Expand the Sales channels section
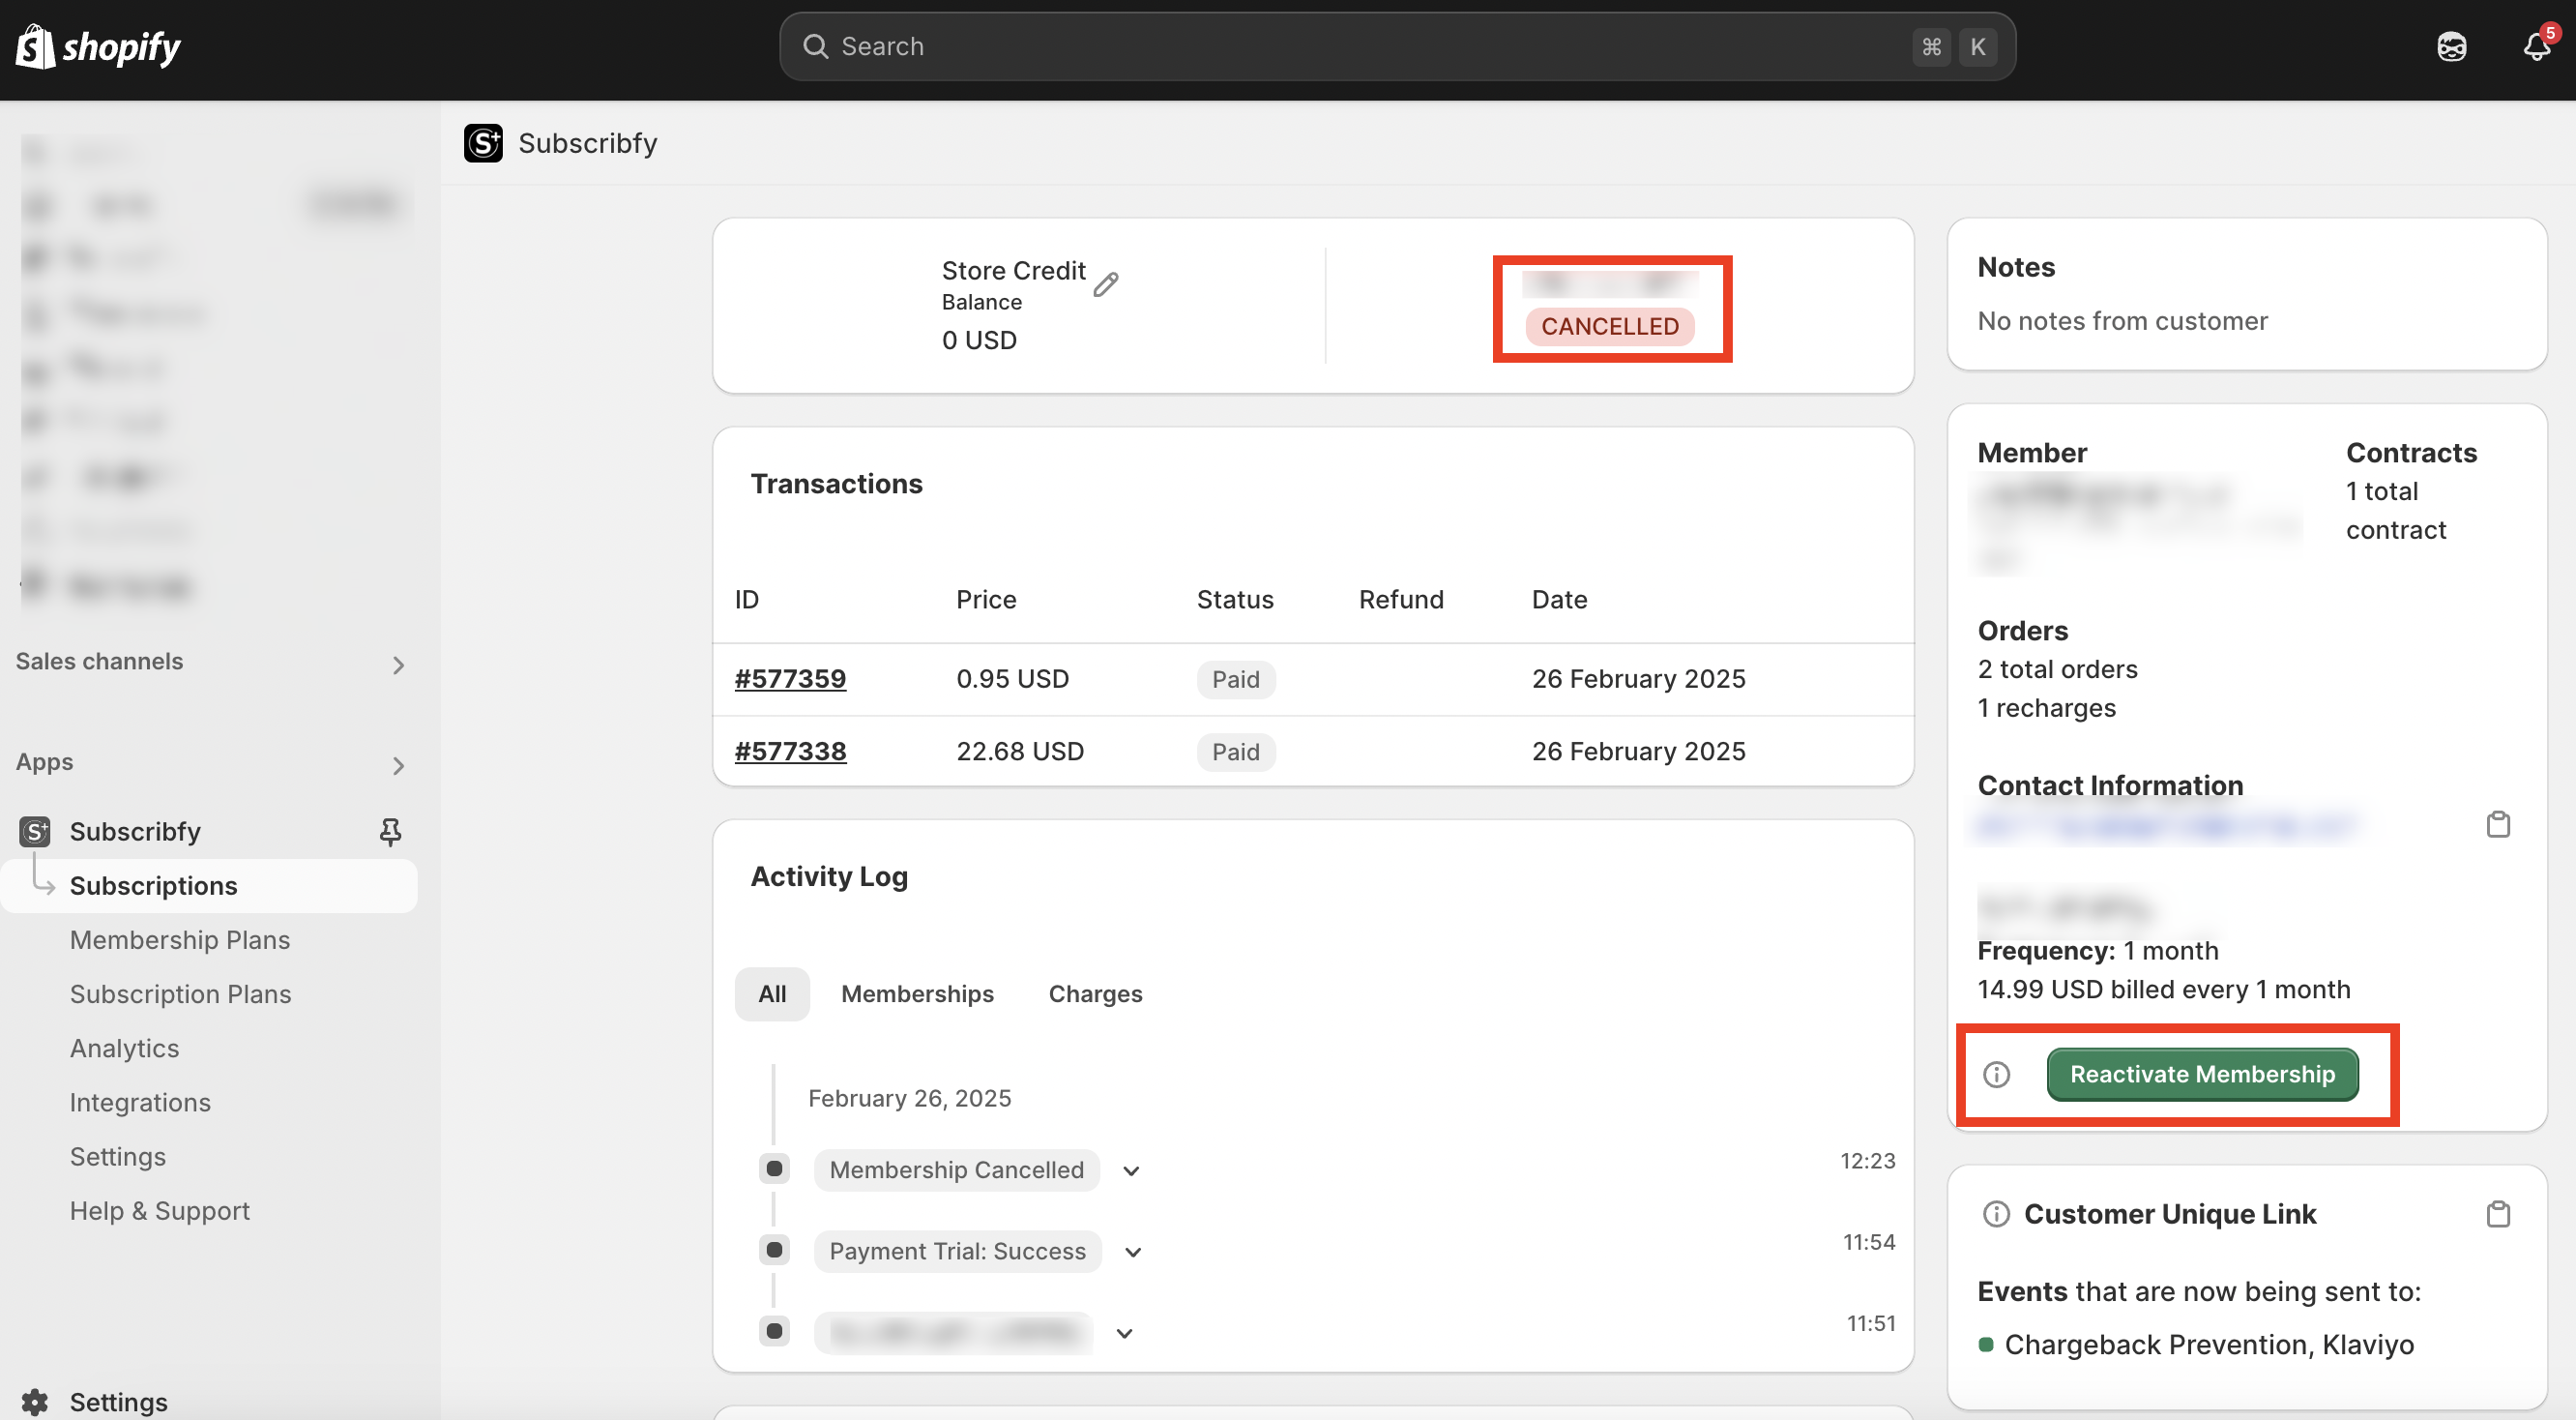 (398, 665)
